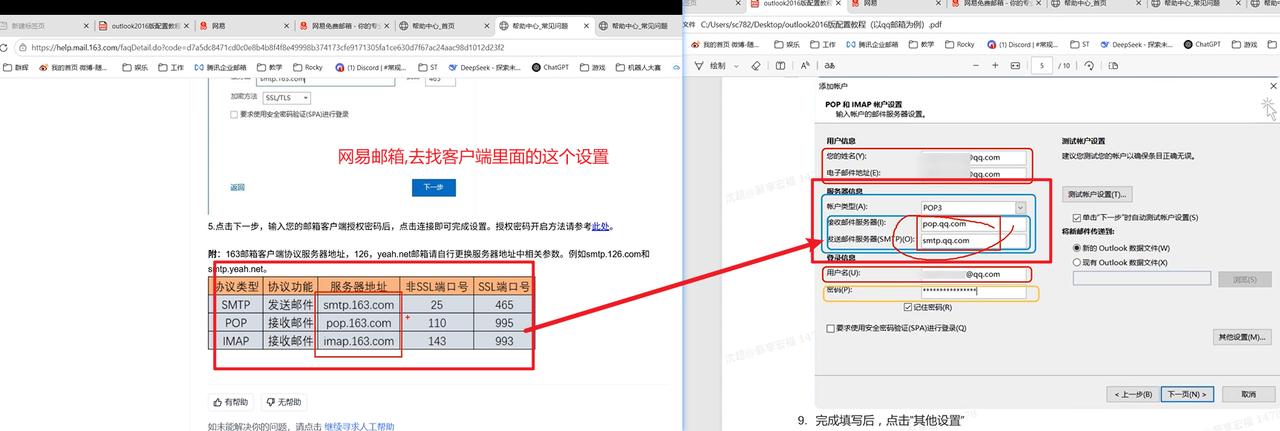Screen dimensions: 1280x431
Task: Open 继续寻求人工帮助 link
Action: (359, 427)
